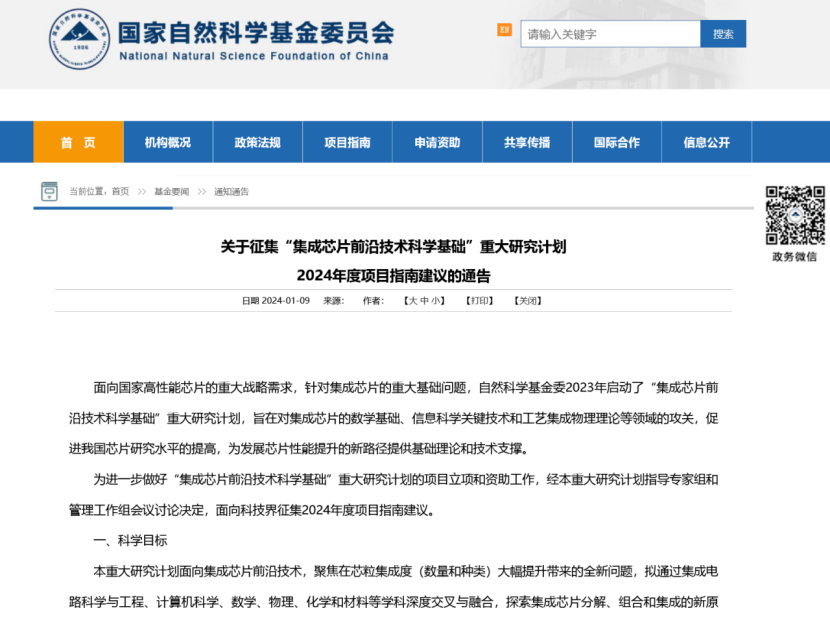830x617 pixels.
Task: Set font size to 大 (large)
Action: (x=412, y=300)
